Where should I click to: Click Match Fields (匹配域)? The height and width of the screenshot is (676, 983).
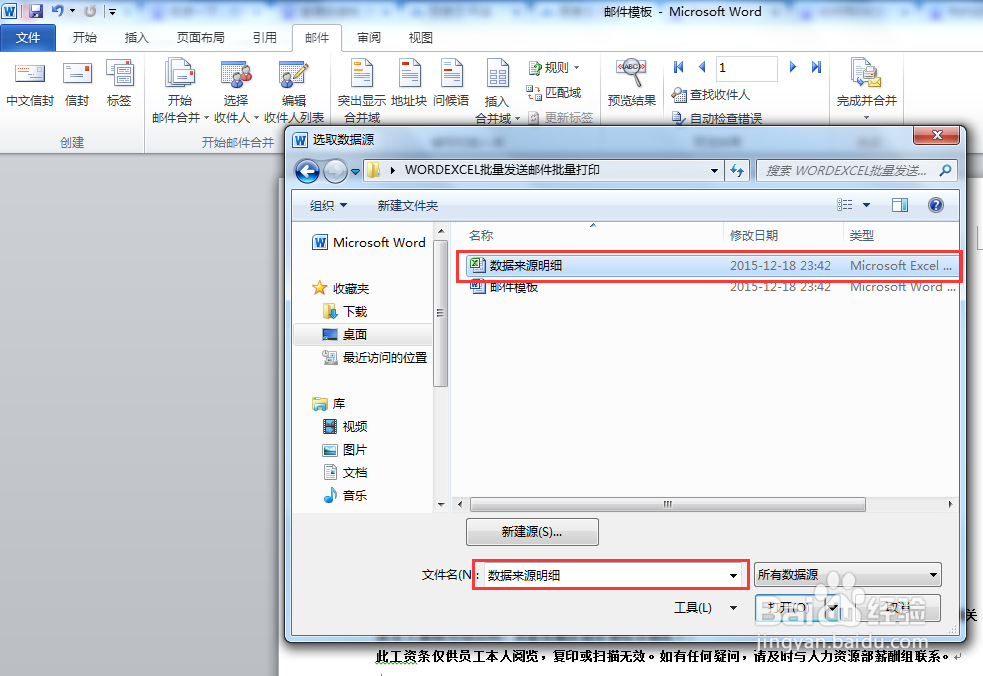(x=554, y=93)
